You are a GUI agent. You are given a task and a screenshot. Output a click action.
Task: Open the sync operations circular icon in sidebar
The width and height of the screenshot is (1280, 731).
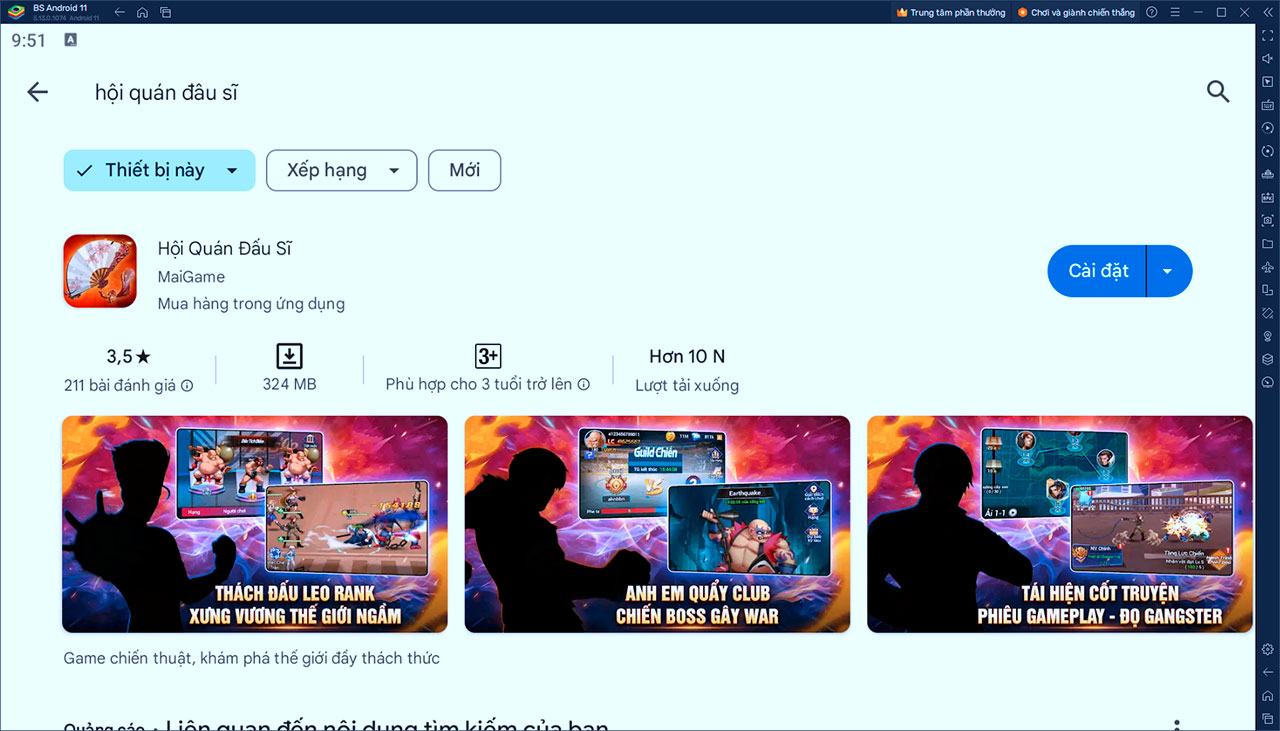[1267, 151]
